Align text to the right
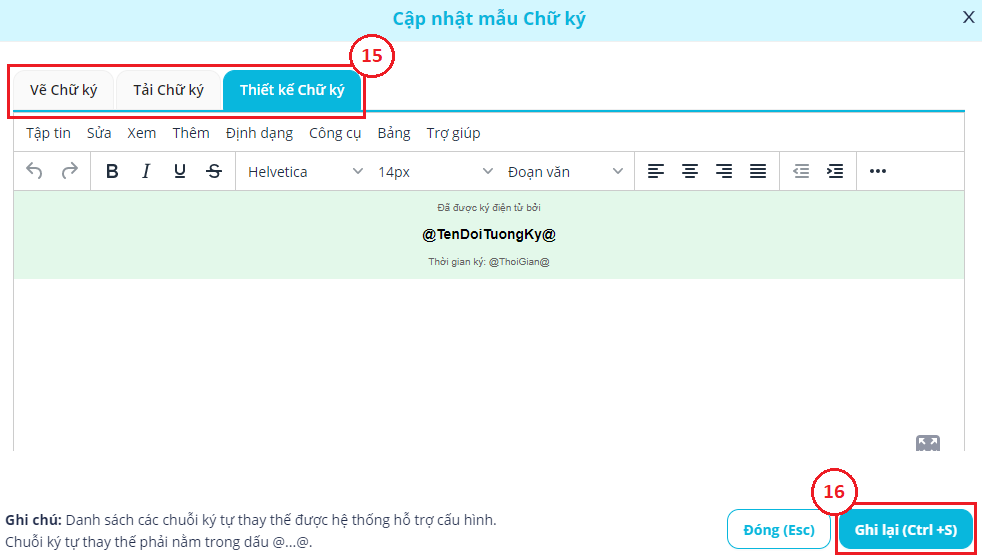The width and height of the screenshot is (982, 559). (x=724, y=171)
